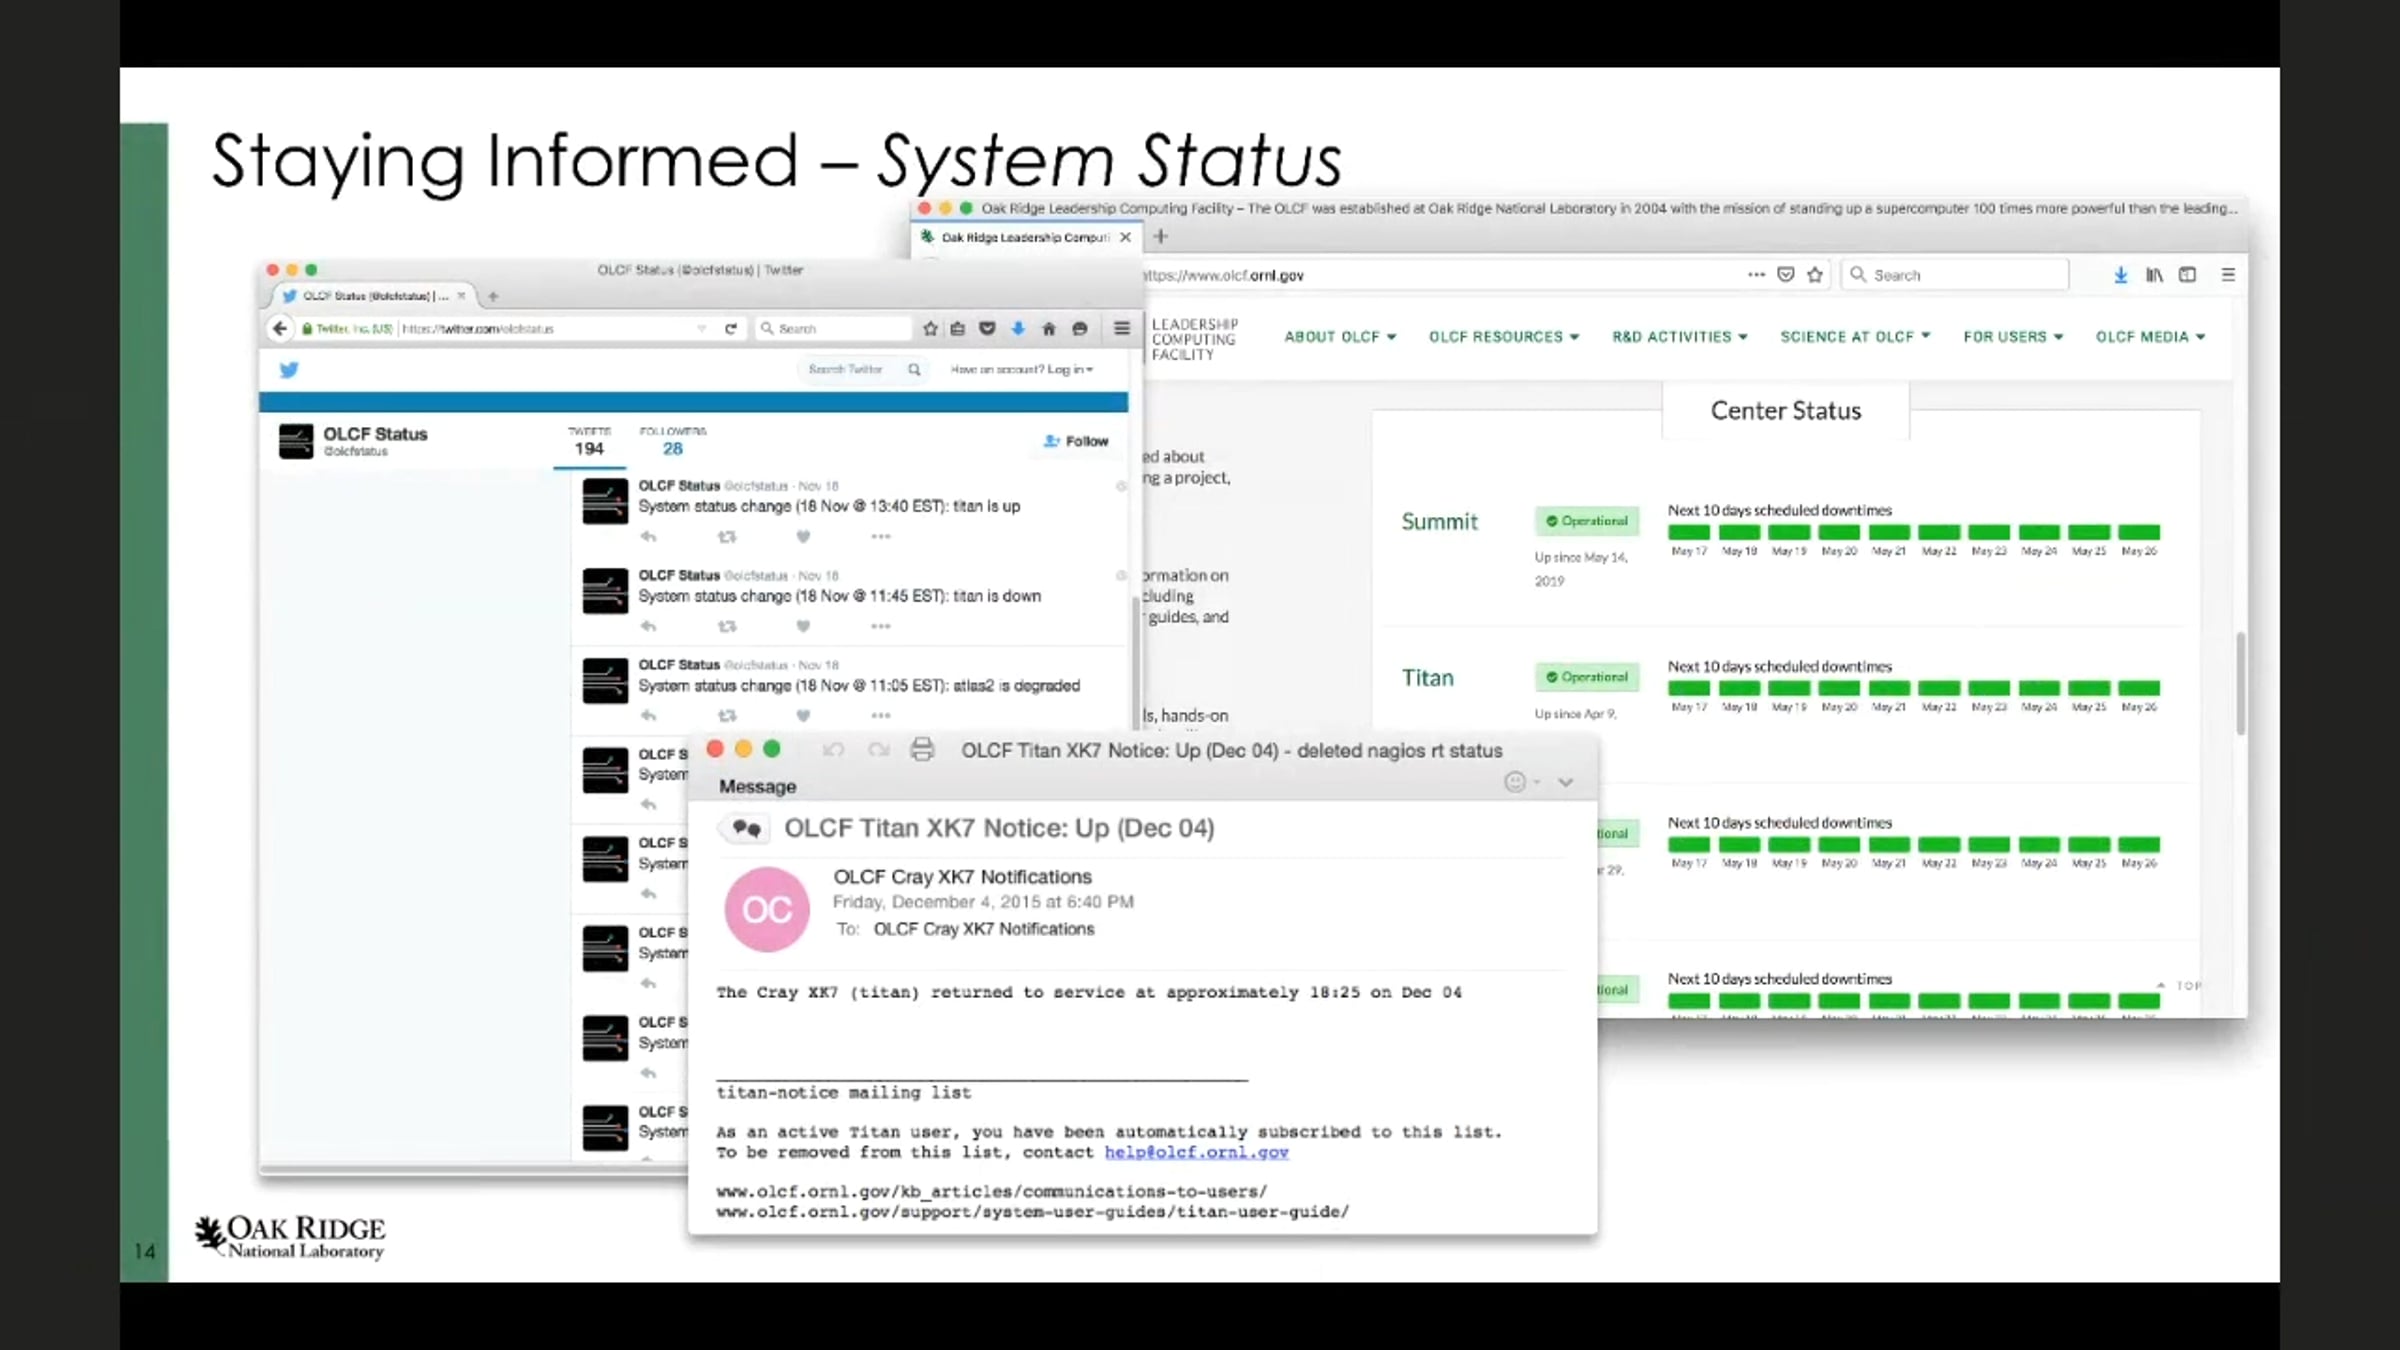Open the R&D ACTIVITIES dropdown
Viewport: 2400px width, 1350px height.
pyautogui.click(x=1680, y=337)
